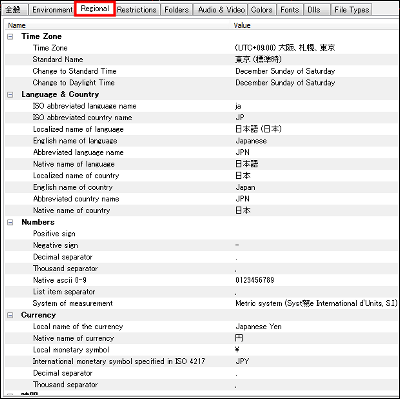Collapse the Currency group
This screenshot has width=400, height=399.
point(10,315)
